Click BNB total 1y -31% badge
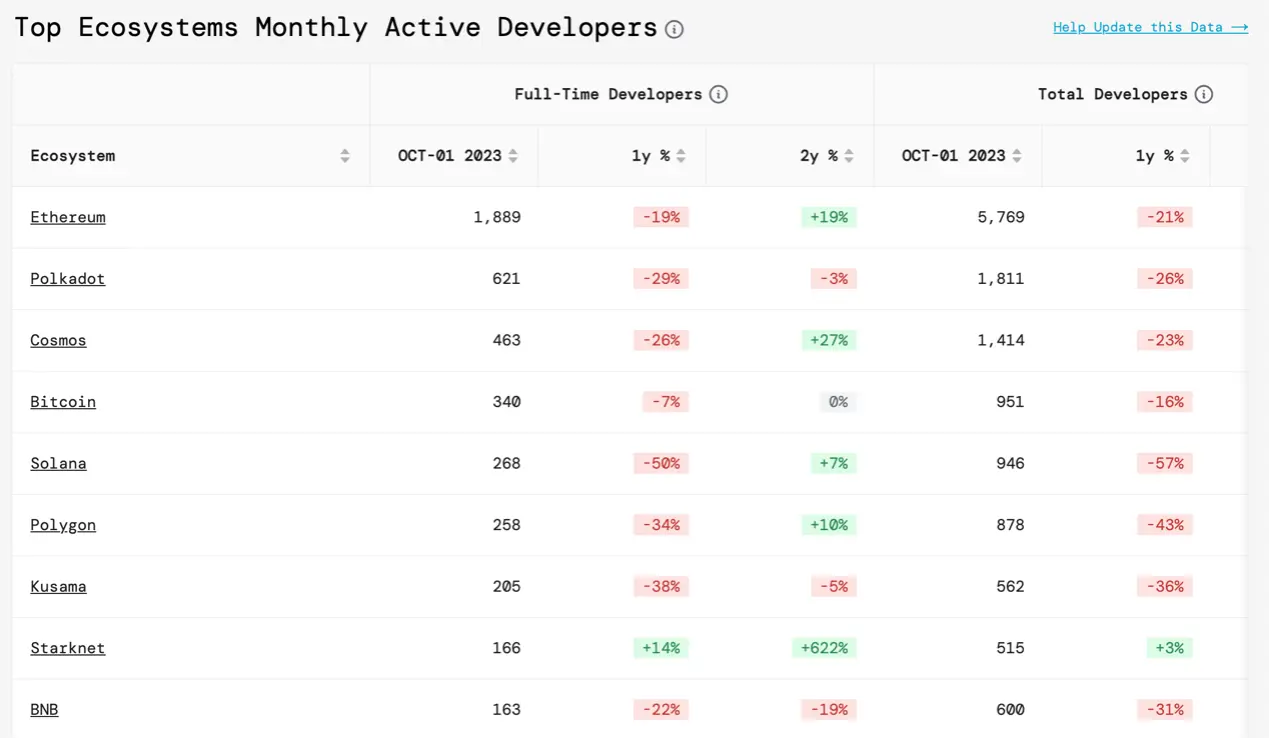Viewport: 1274px width, 742px height. [x=1165, y=709]
